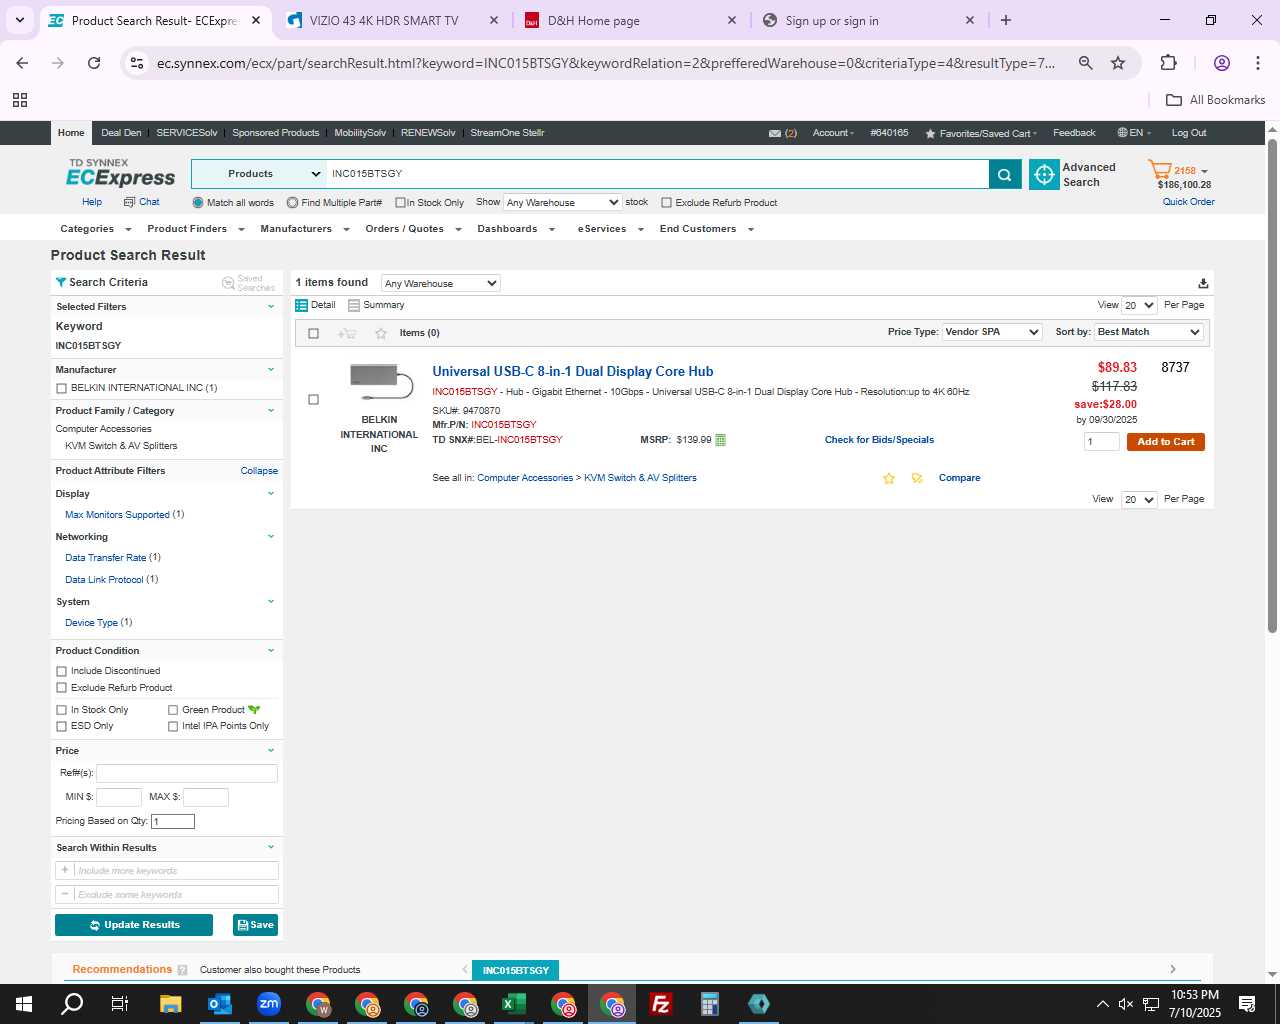
Task: Click the Include more keywords field
Action: pos(176,871)
